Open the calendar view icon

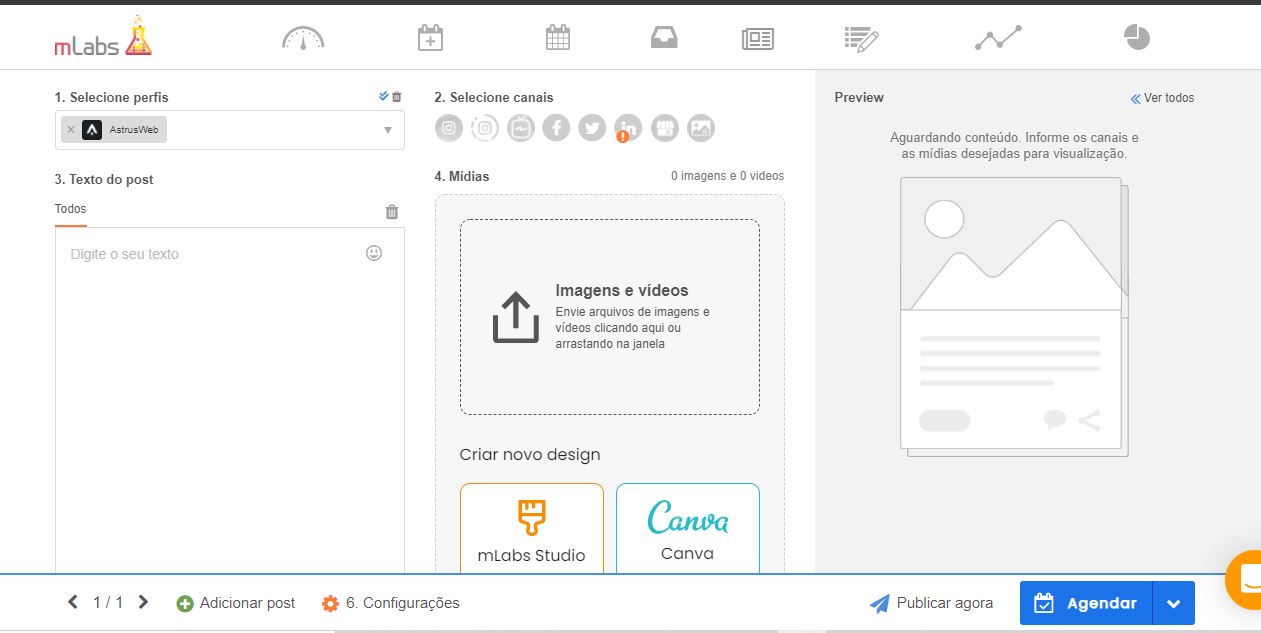[557, 38]
